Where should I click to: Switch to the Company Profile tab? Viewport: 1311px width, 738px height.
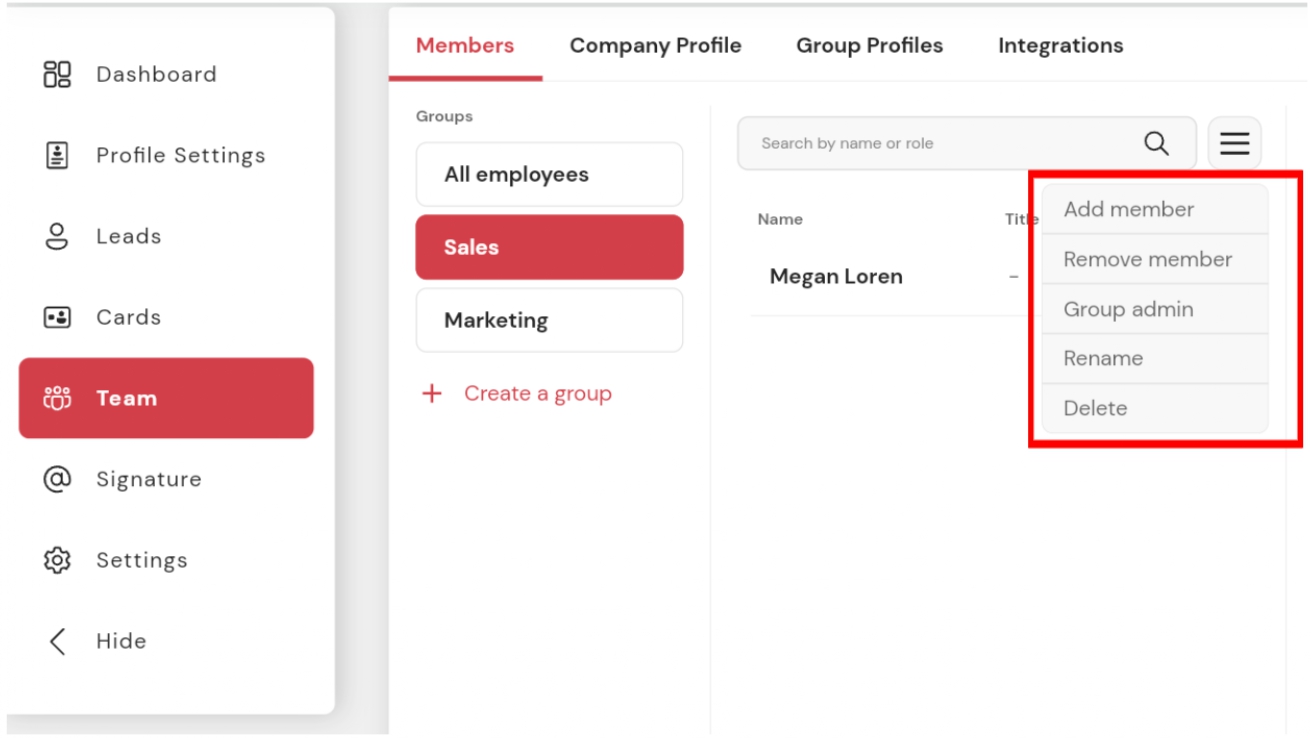[x=655, y=45]
